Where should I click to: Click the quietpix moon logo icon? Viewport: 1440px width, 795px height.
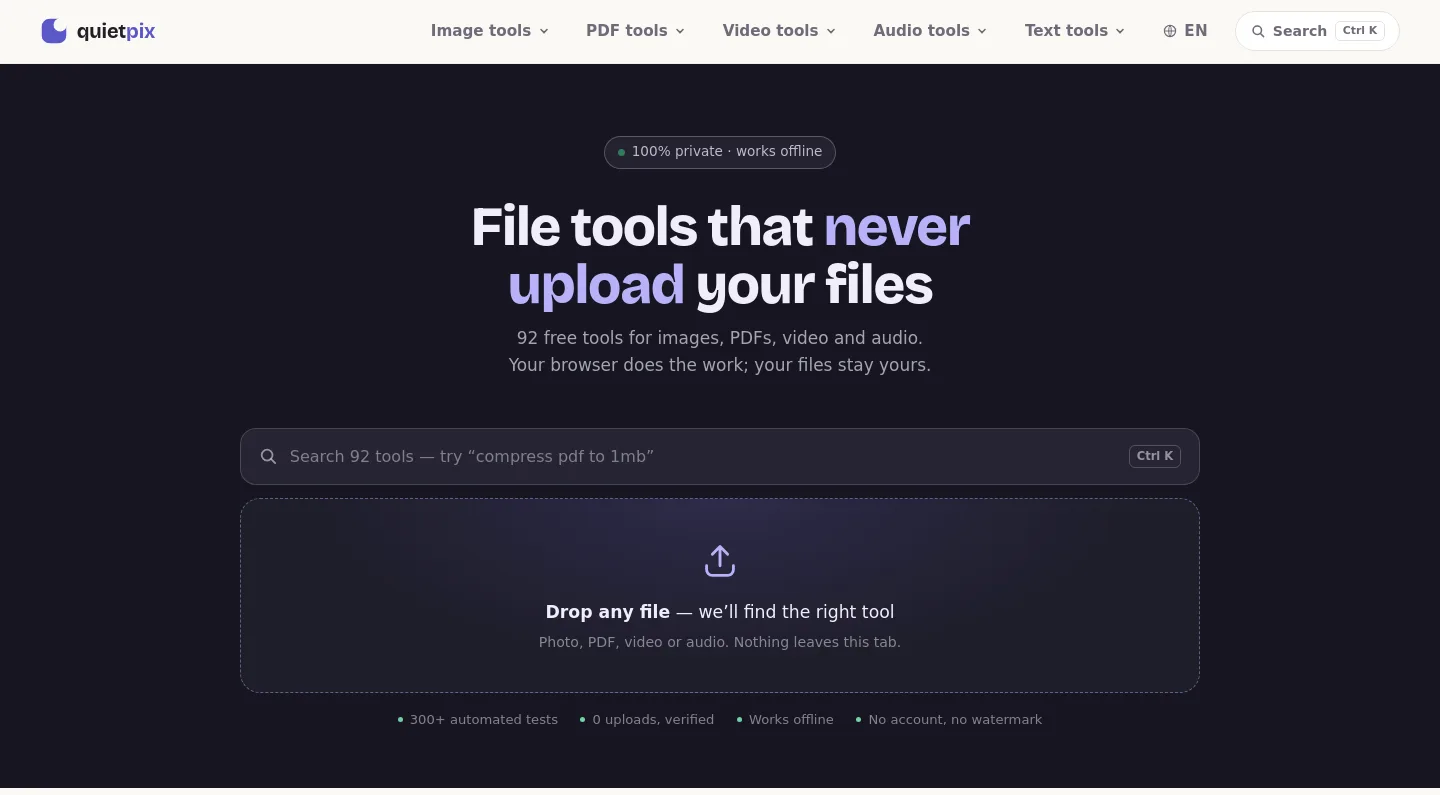(54, 31)
